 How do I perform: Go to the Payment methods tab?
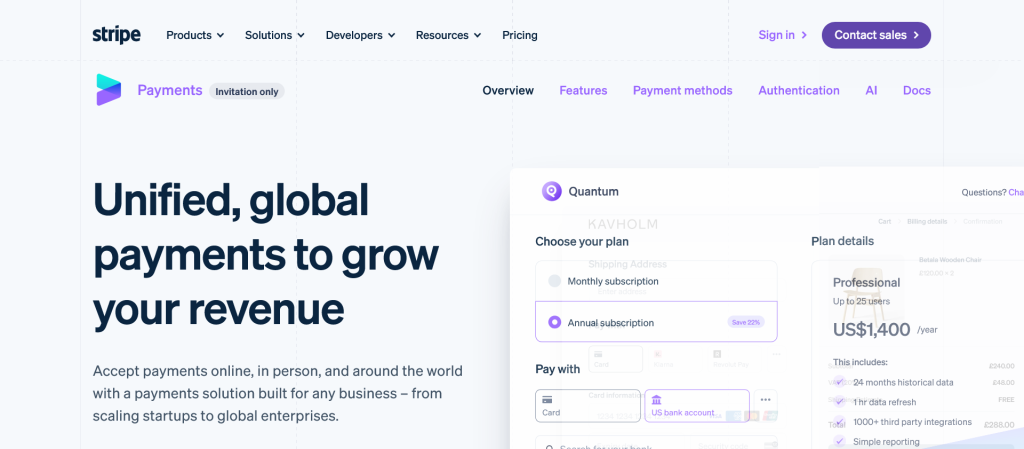click(682, 90)
